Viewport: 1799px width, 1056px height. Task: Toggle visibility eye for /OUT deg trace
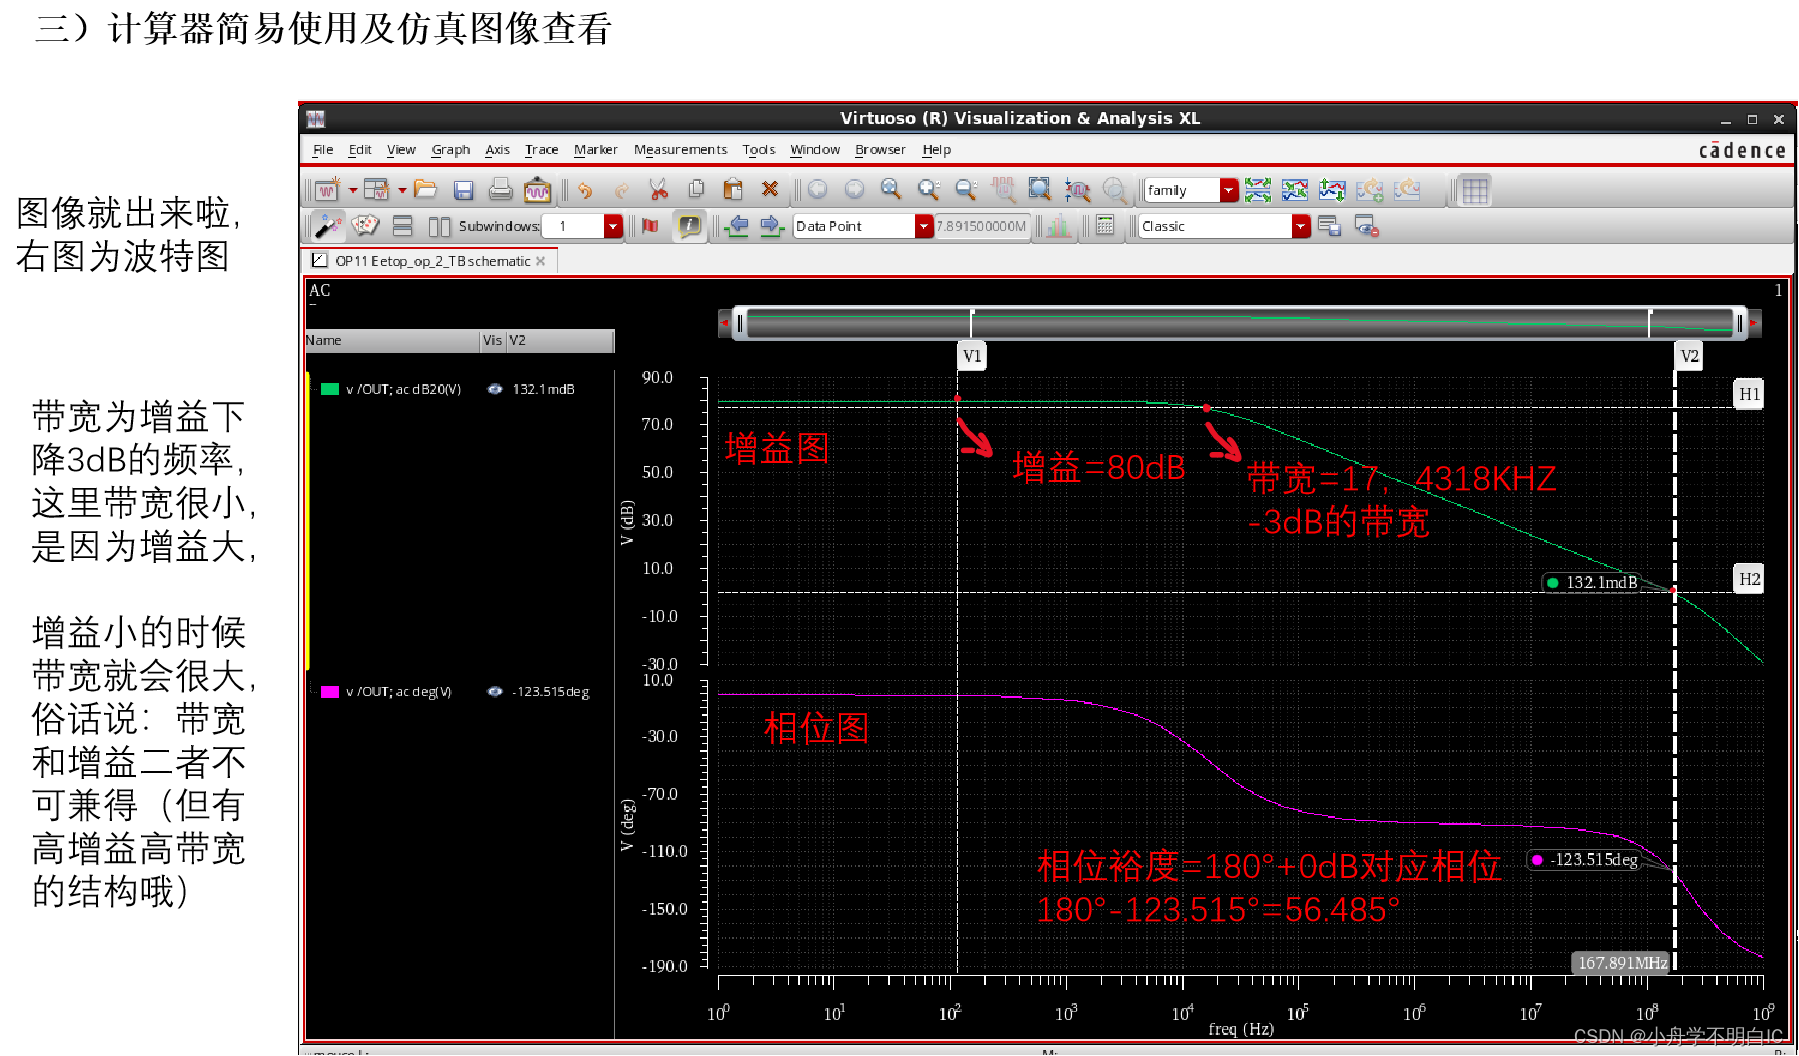[494, 691]
